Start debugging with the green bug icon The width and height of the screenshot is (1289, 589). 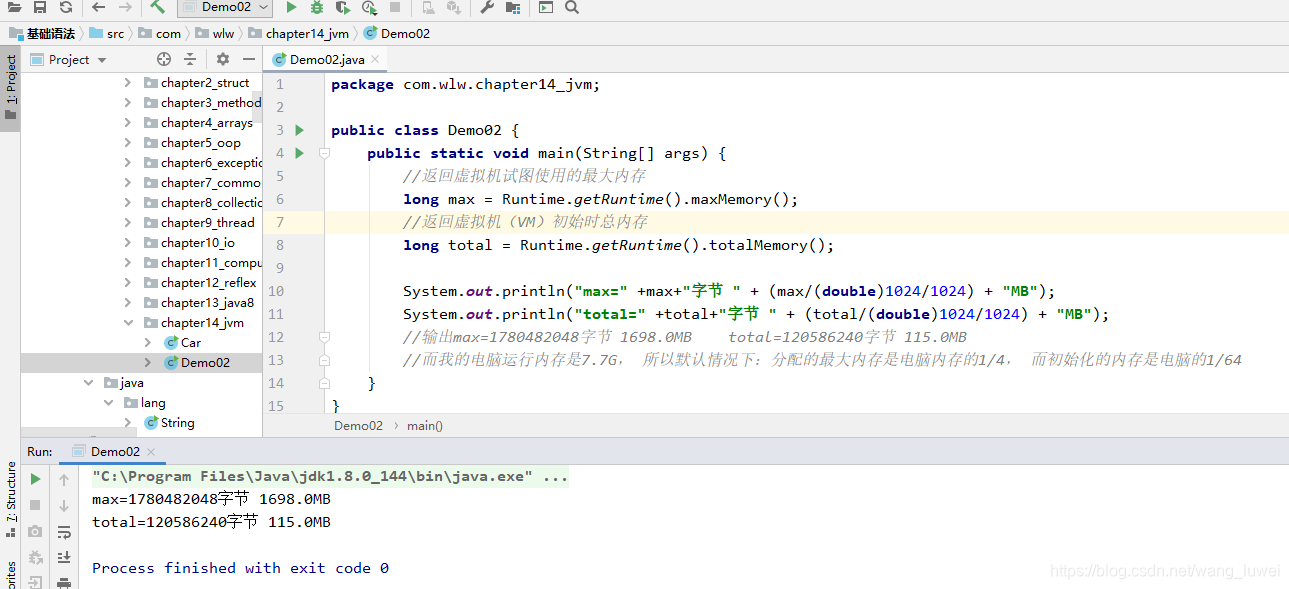[x=317, y=7]
